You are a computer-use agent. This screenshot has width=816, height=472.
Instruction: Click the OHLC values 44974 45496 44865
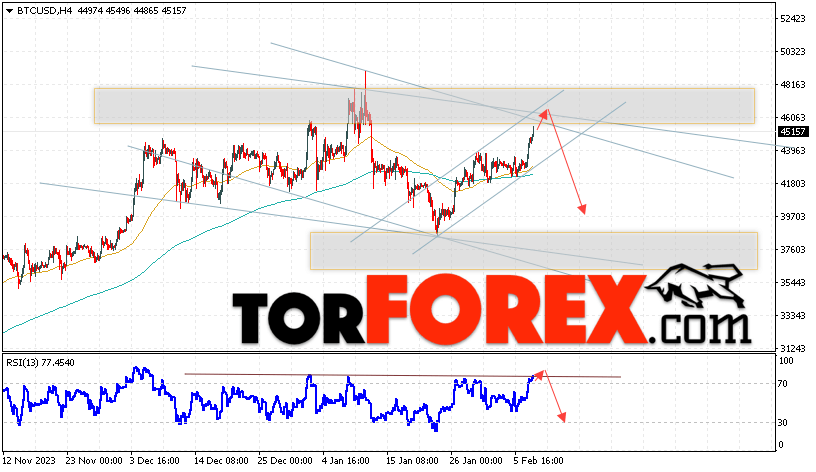click(118, 10)
